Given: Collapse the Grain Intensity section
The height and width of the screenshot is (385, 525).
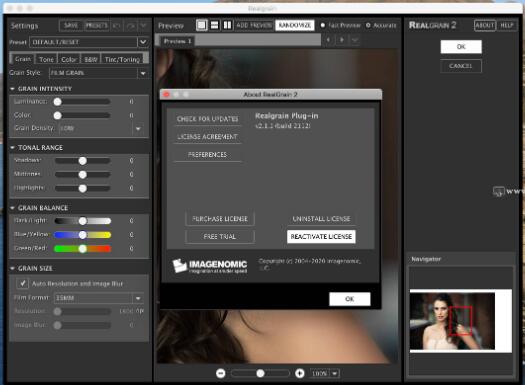Looking at the screenshot, I should pos(12,89).
